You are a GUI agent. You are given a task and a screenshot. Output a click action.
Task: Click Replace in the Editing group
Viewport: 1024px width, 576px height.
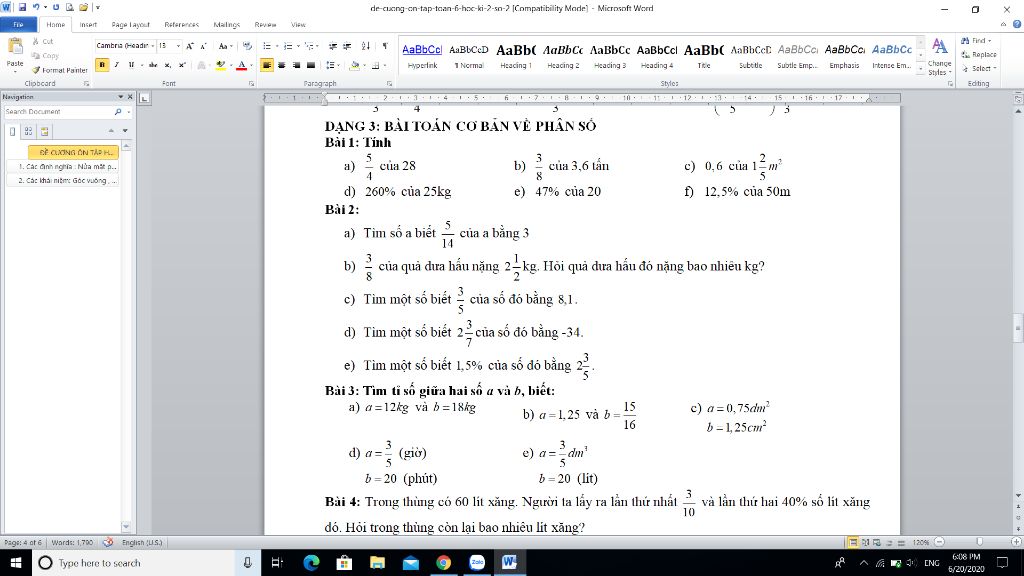pos(978,54)
